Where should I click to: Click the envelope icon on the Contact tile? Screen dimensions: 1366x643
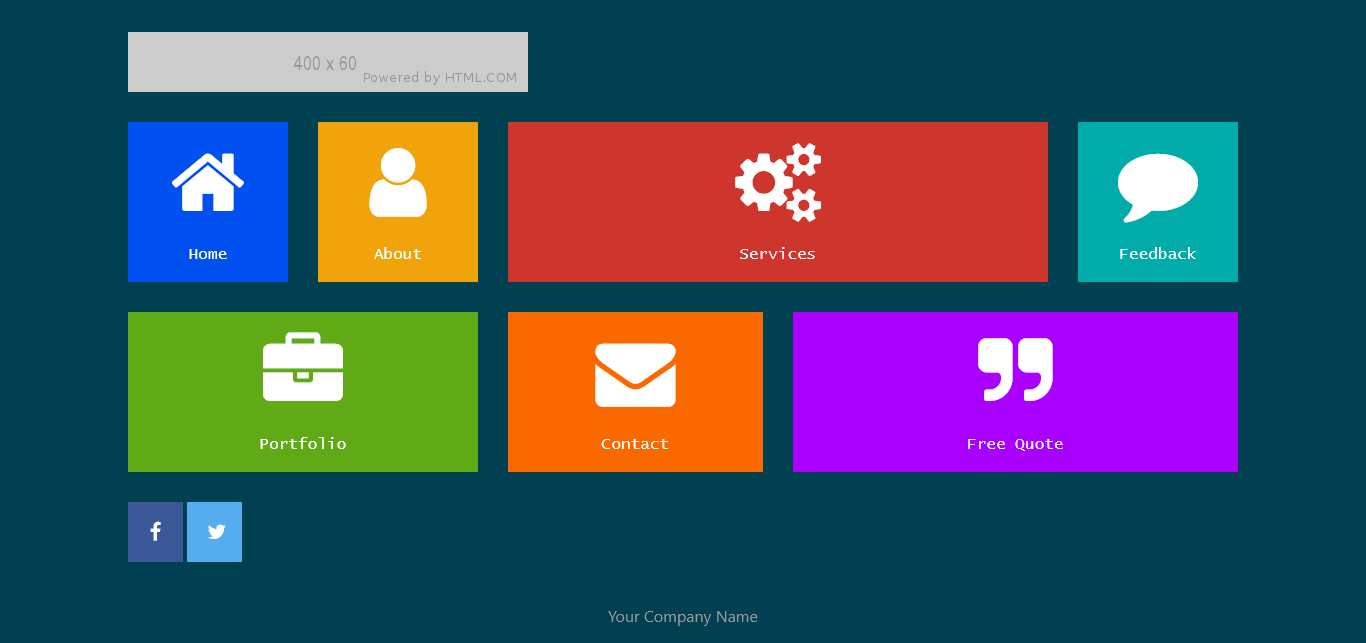click(635, 374)
